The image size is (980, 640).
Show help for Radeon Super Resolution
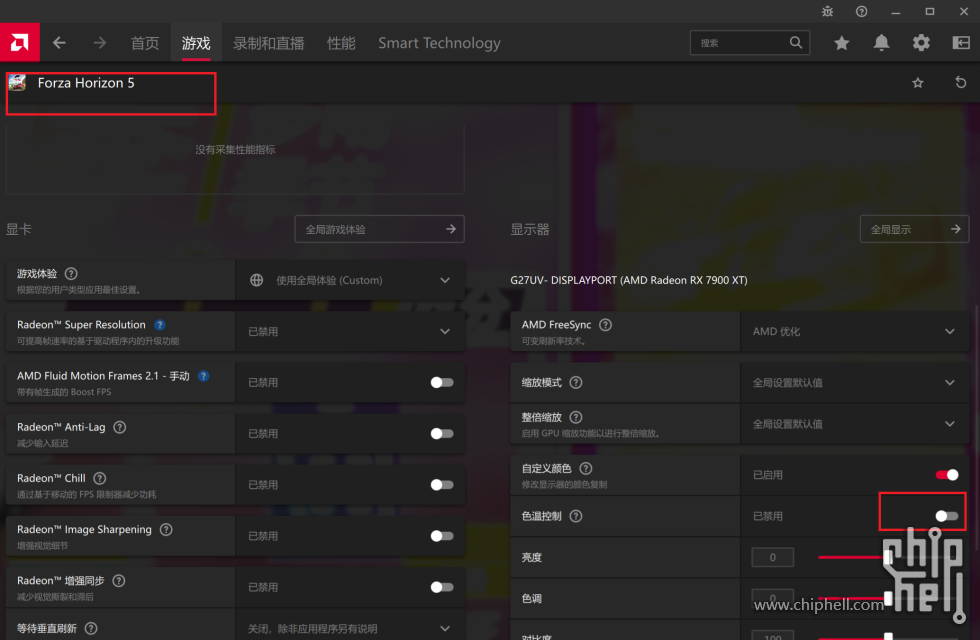160,325
